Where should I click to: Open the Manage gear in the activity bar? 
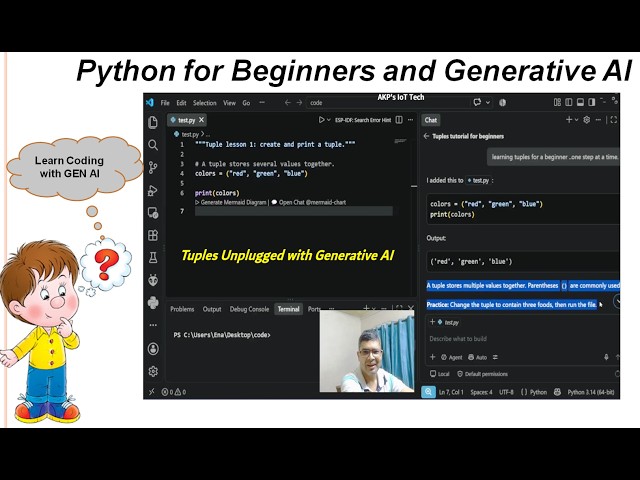pyautogui.click(x=153, y=371)
